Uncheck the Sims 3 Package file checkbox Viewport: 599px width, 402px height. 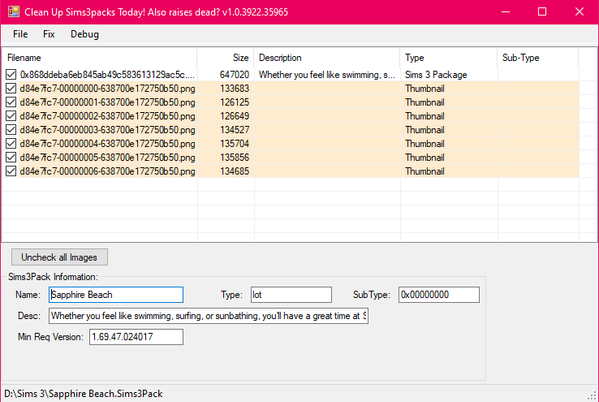coord(11,75)
